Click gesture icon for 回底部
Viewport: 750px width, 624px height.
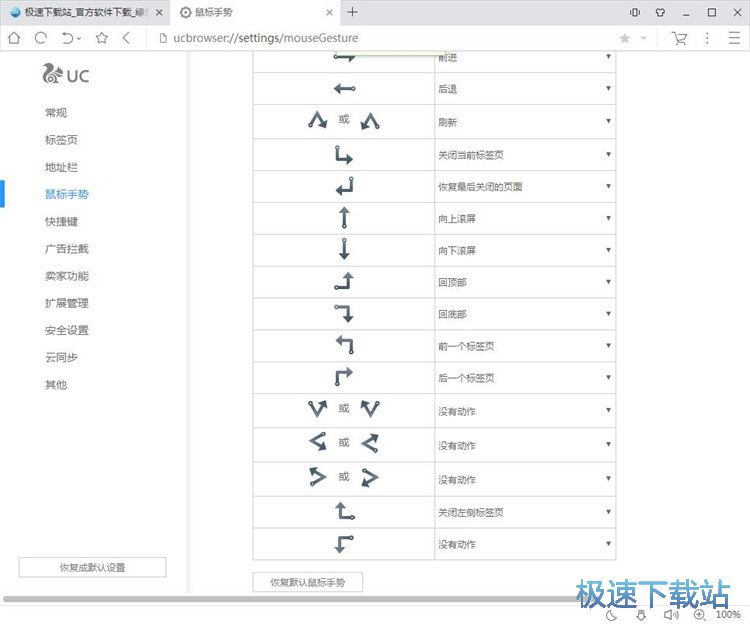click(344, 313)
